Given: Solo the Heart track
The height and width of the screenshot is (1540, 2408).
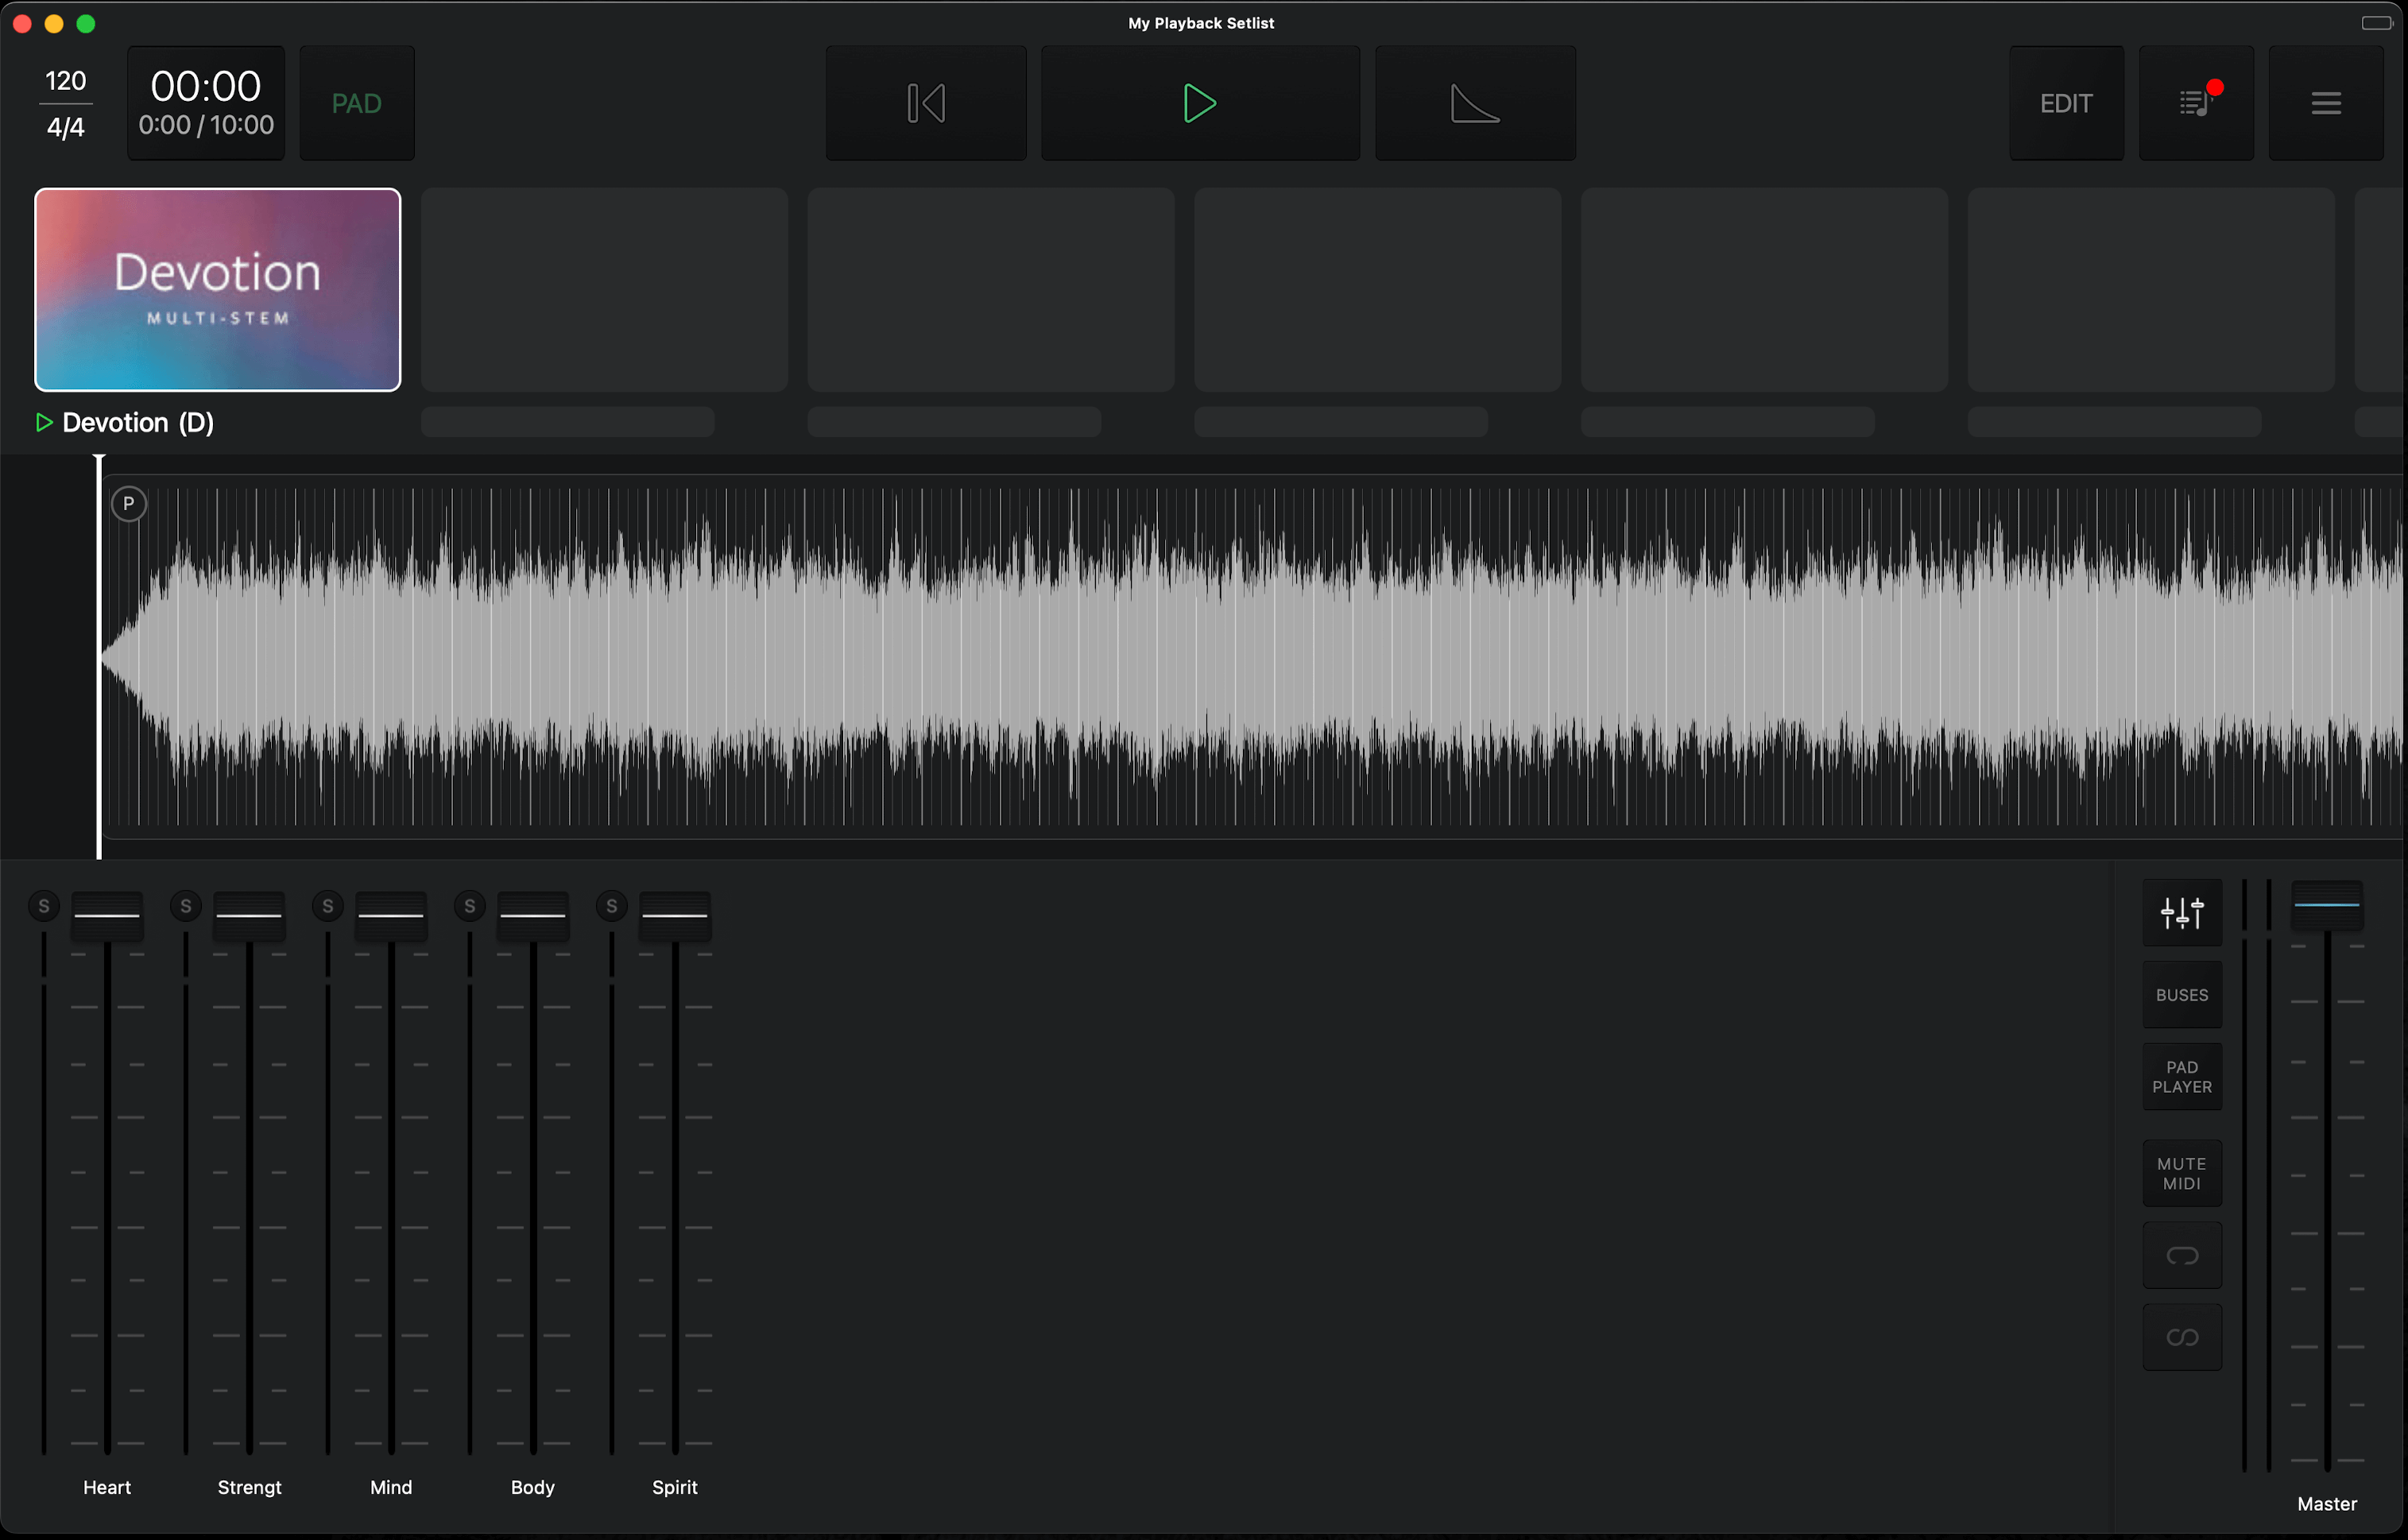Looking at the screenshot, I should pyautogui.click(x=44, y=906).
